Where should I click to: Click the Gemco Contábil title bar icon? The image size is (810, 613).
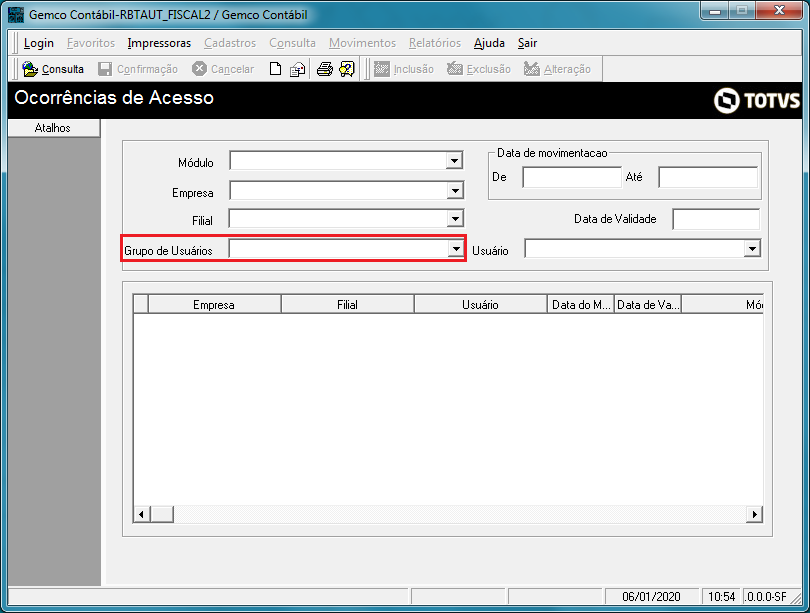16,14
